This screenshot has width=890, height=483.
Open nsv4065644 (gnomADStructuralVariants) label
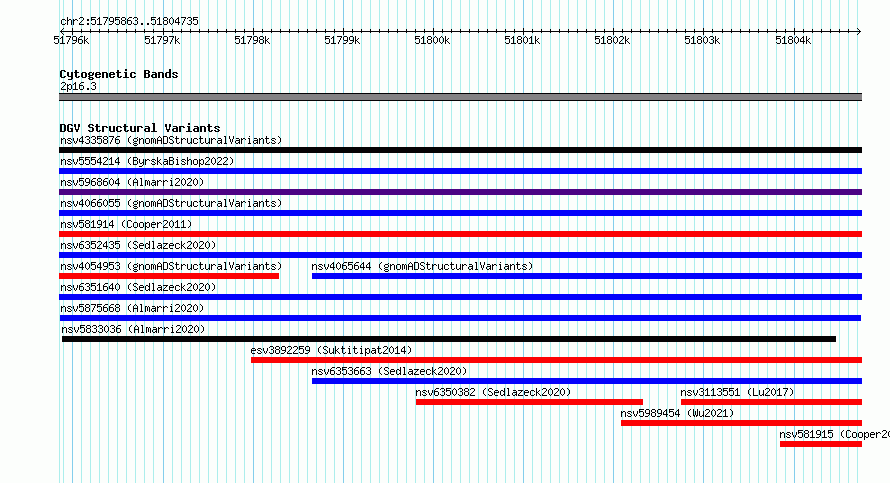point(422,266)
